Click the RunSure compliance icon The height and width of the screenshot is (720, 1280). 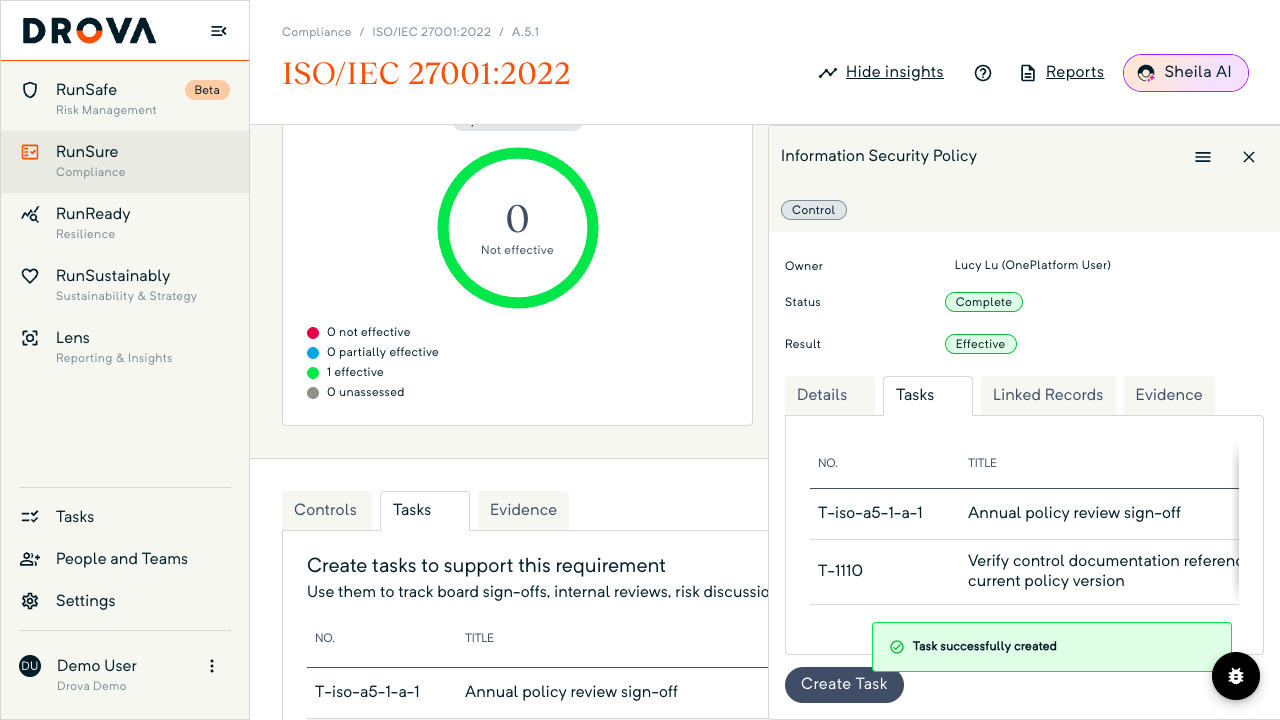coord(30,152)
